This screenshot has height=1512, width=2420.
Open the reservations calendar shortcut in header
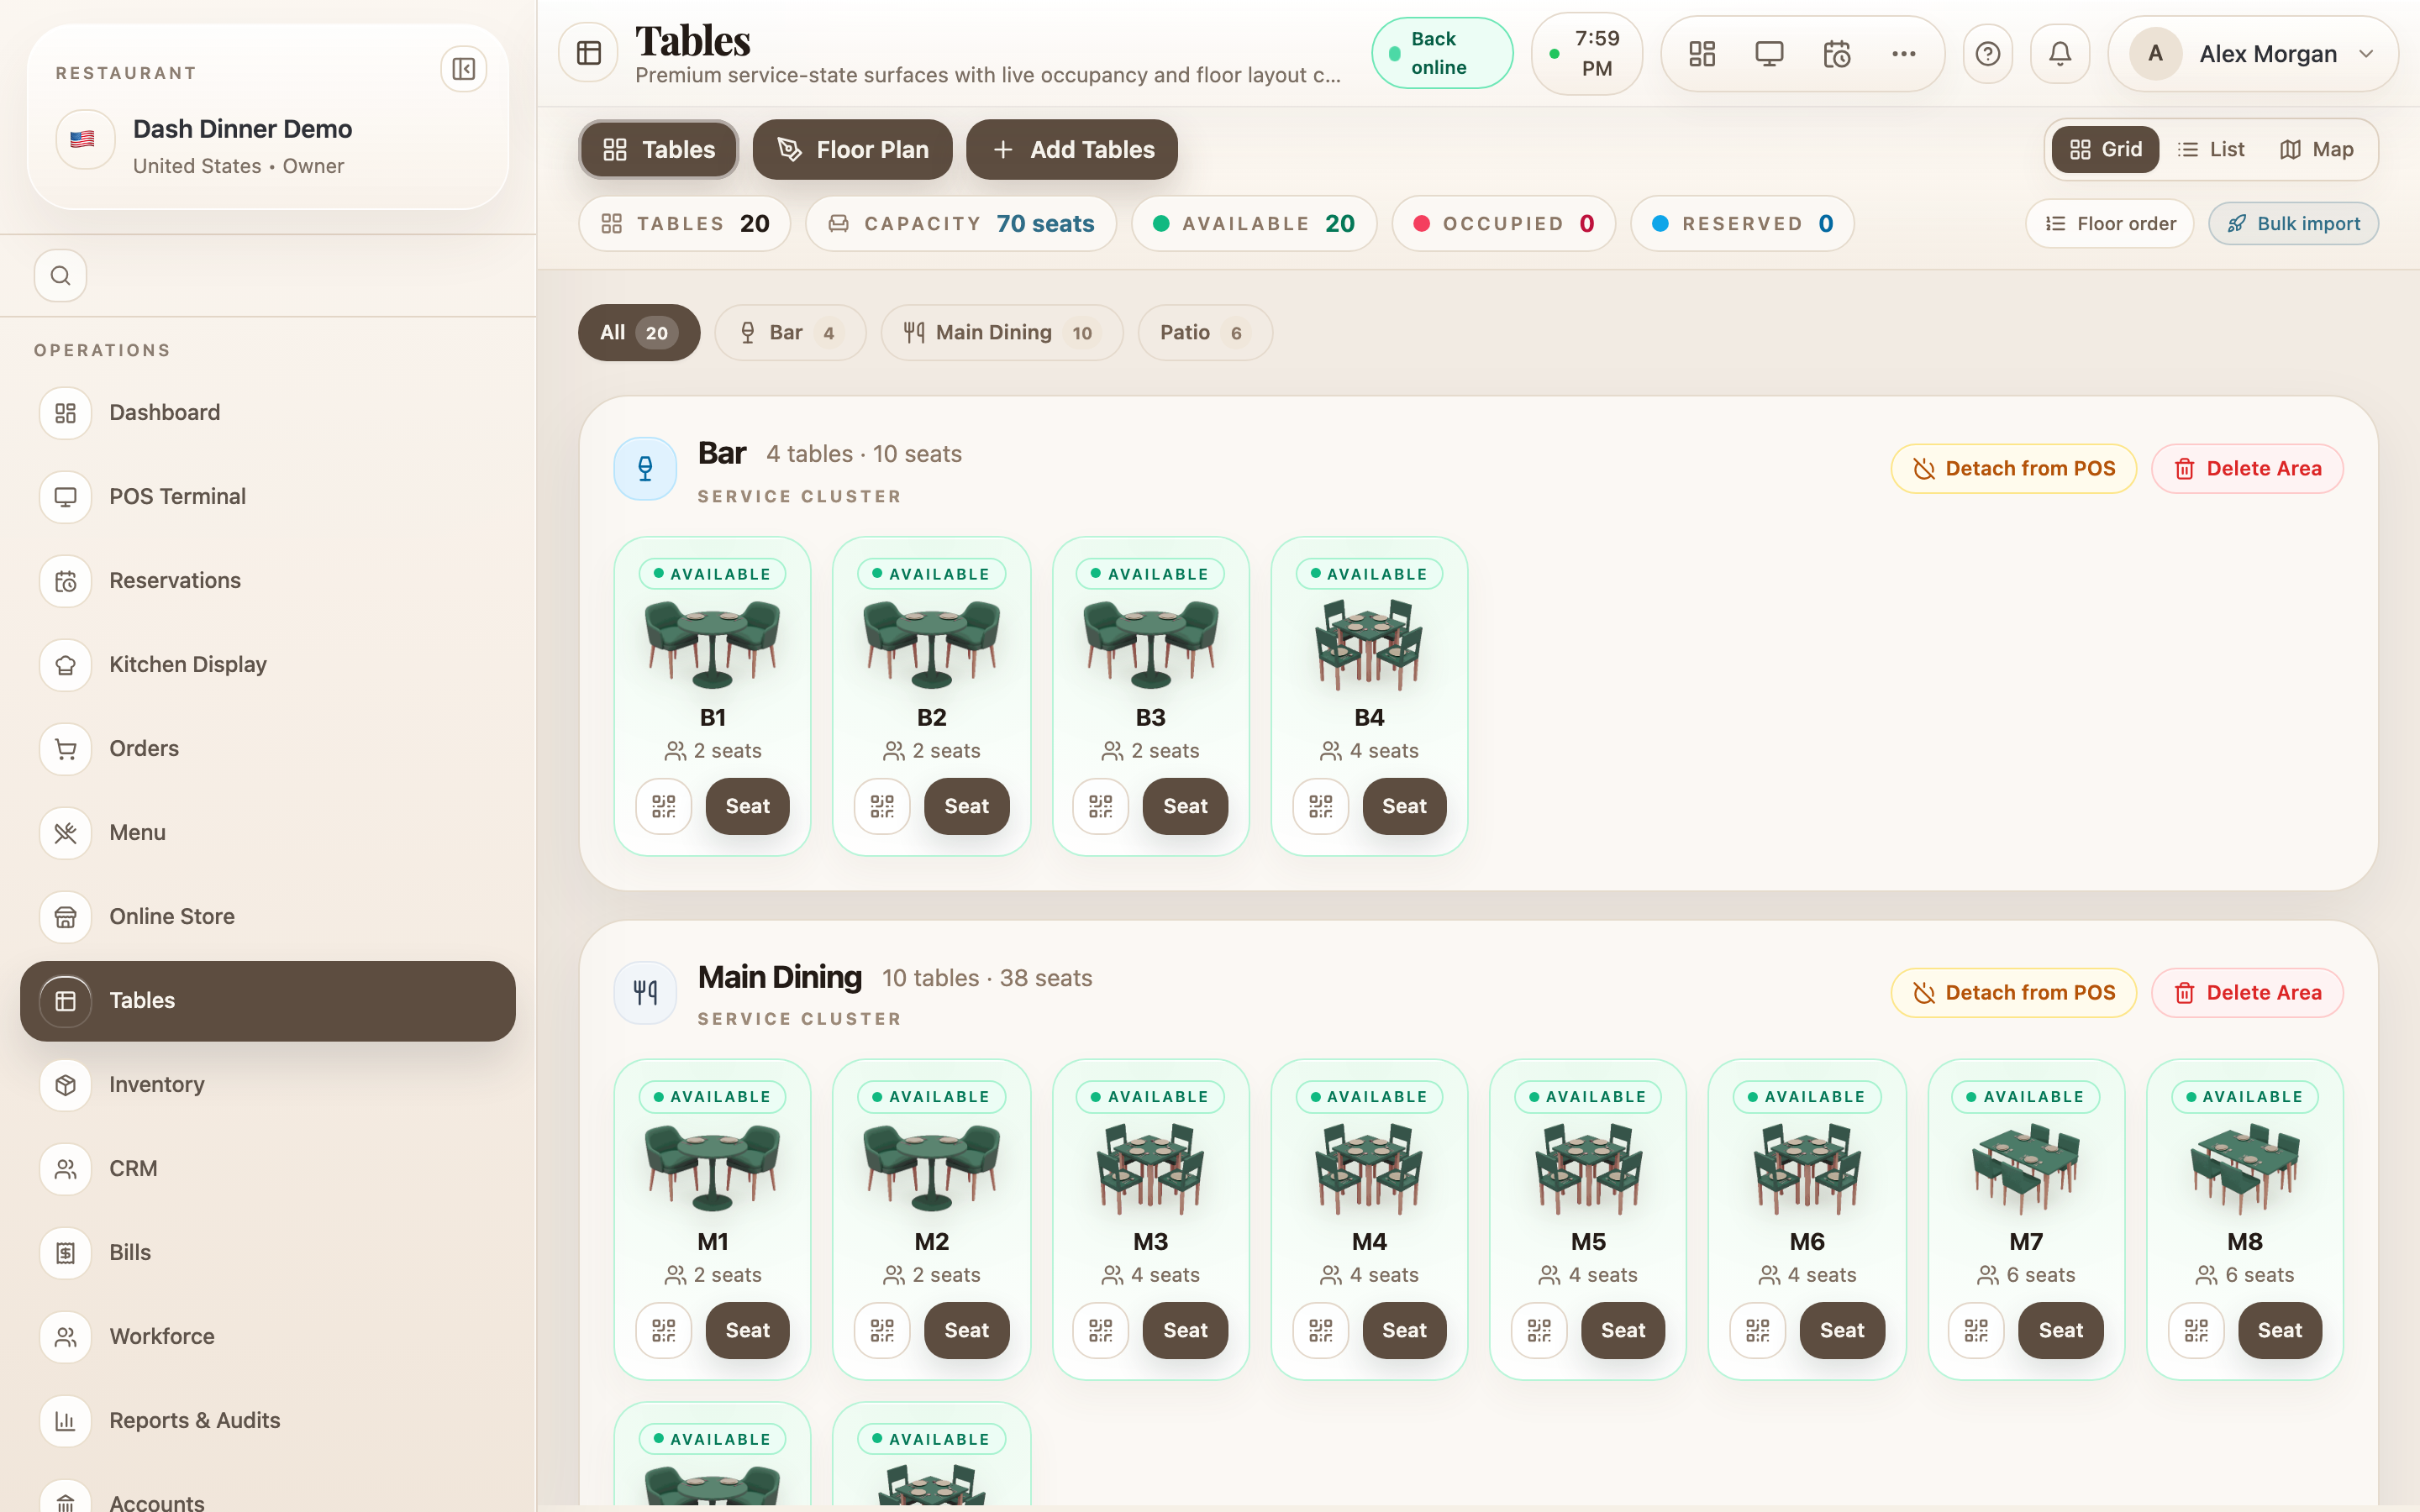[x=1837, y=54]
